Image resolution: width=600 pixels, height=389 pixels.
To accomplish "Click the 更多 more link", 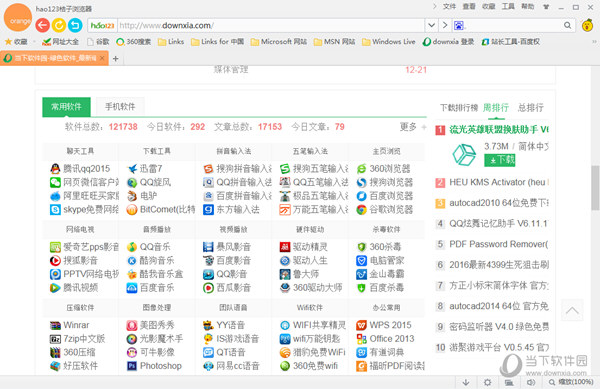I will [x=408, y=127].
